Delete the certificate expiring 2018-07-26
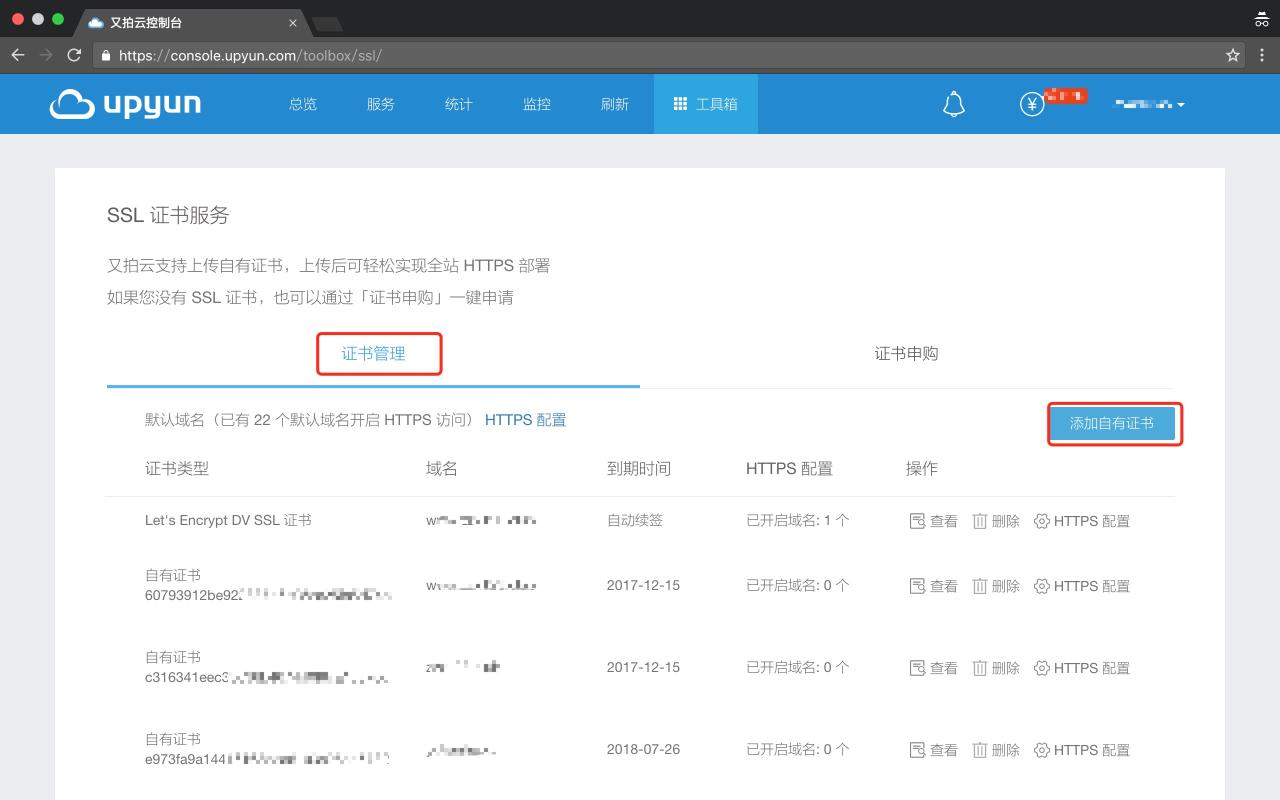1280x800 pixels. [x=996, y=750]
